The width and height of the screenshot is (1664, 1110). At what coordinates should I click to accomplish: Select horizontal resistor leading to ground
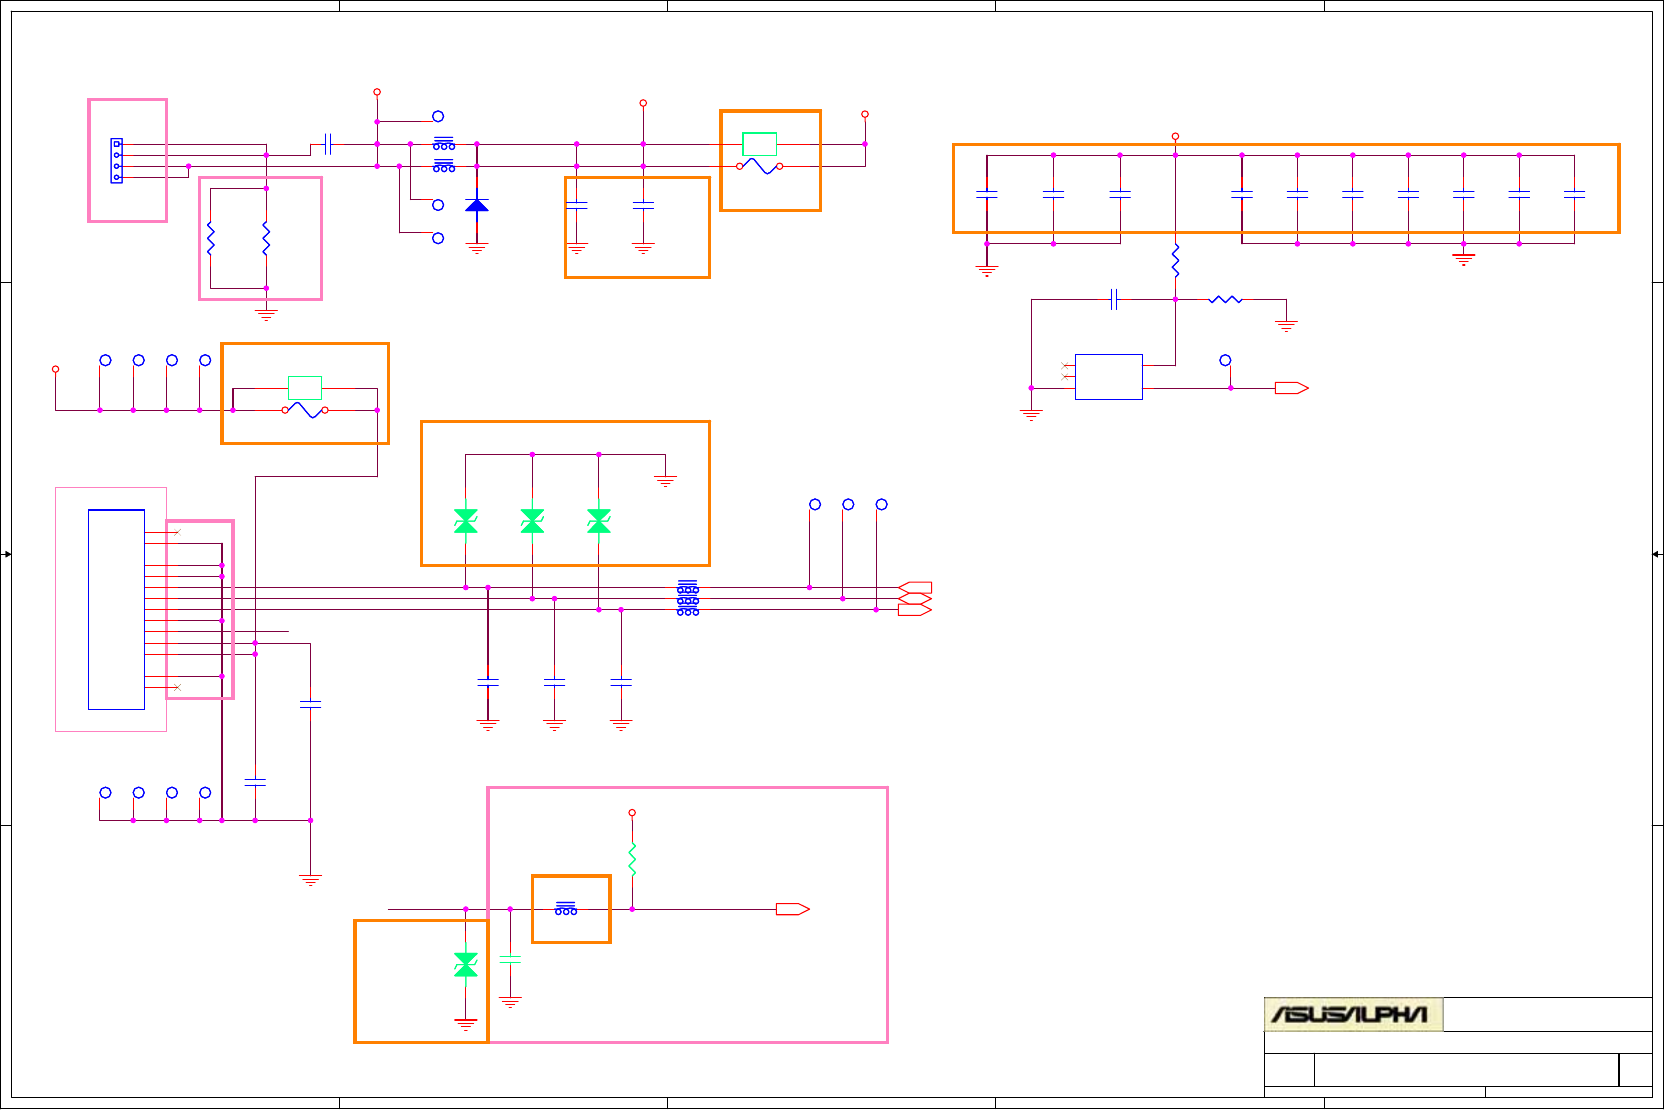[1226, 299]
